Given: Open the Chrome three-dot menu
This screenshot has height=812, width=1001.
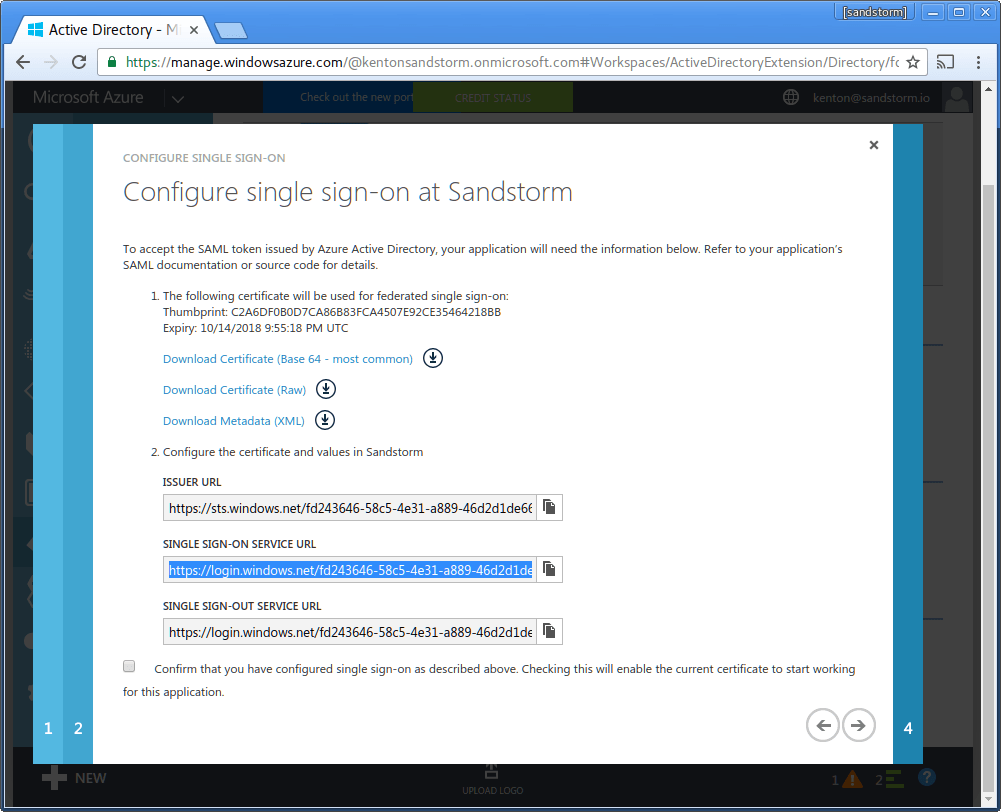Looking at the screenshot, I should pos(978,62).
